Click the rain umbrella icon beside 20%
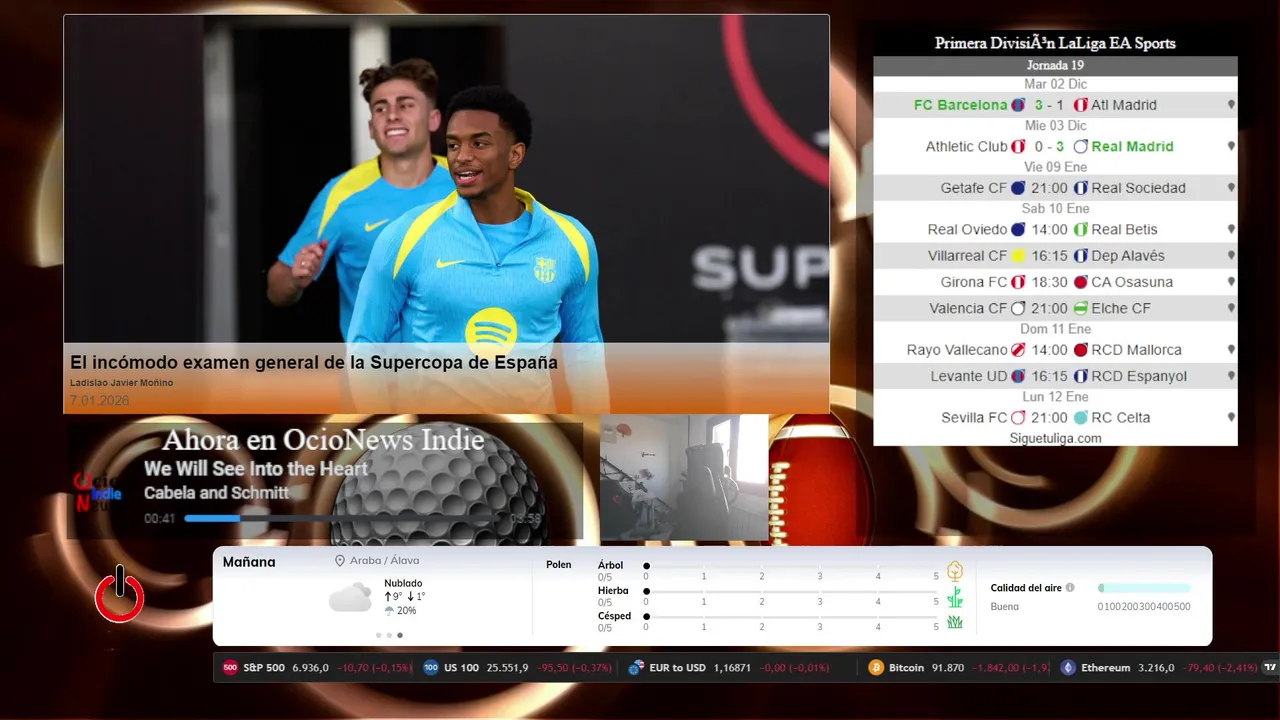 (389, 611)
